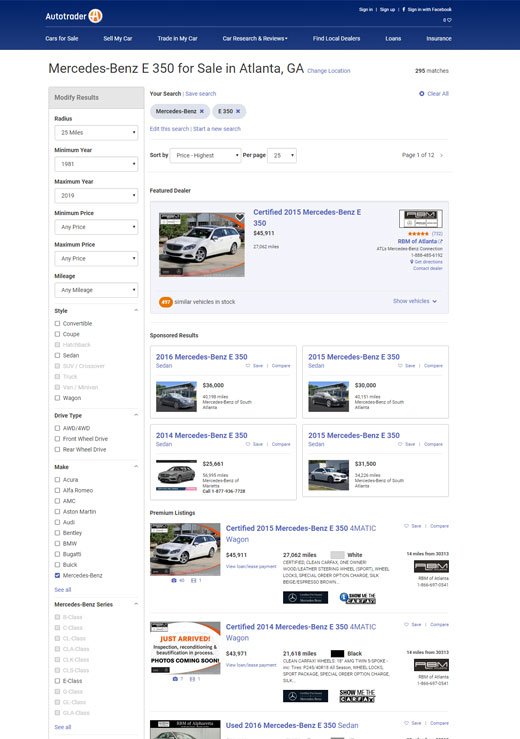
Task: Remove the E 350 search chip
Action: (238, 111)
